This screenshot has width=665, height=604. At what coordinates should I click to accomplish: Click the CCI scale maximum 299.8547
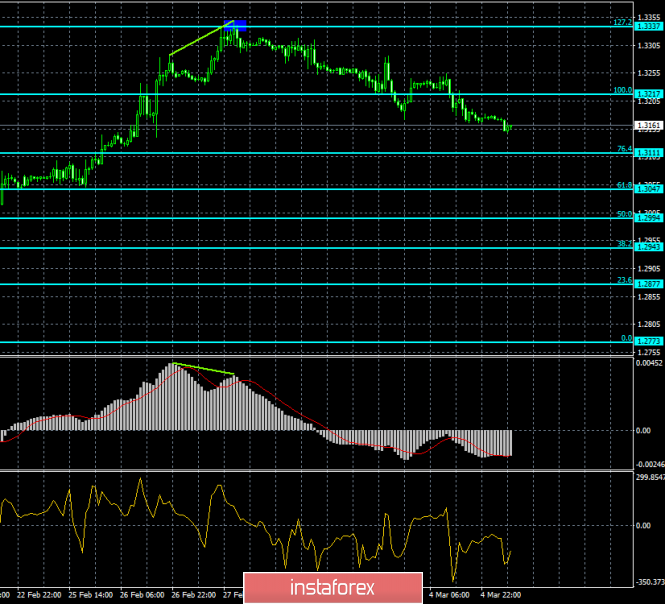pos(650,477)
